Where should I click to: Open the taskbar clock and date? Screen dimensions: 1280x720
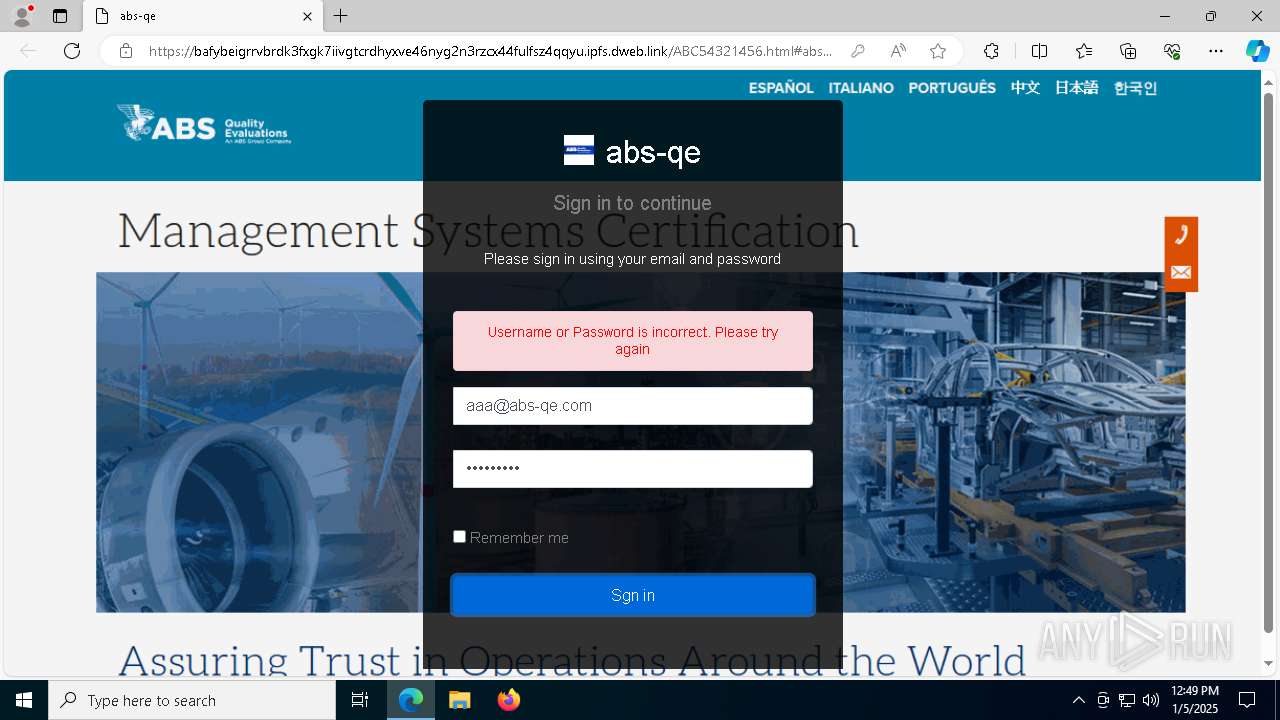pos(1194,700)
